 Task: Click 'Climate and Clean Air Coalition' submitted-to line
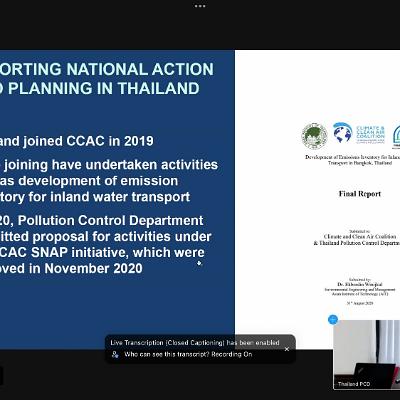360,236
